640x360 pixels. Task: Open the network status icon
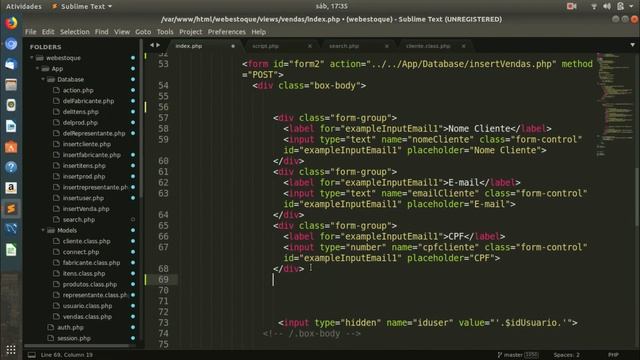594,6
